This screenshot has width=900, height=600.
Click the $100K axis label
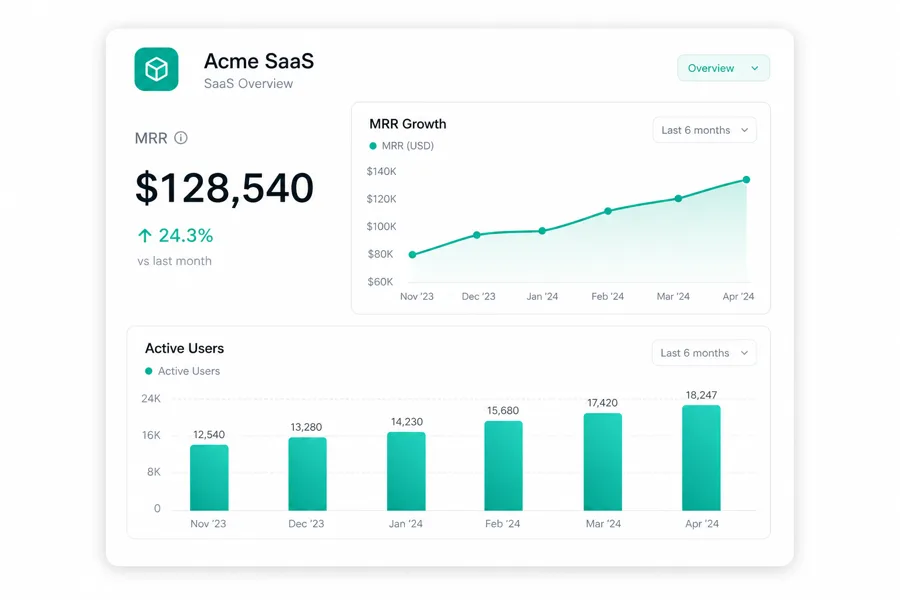click(382, 227)
